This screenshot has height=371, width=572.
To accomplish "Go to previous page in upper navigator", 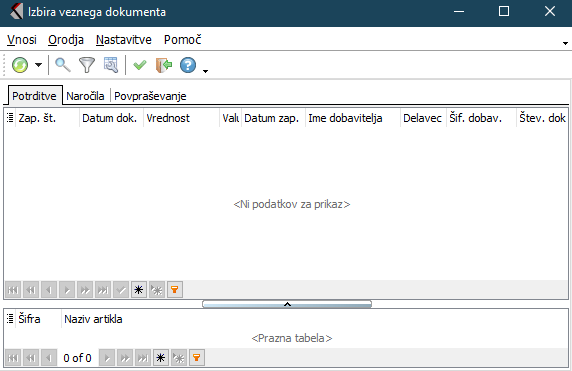I will pos(31,290).
